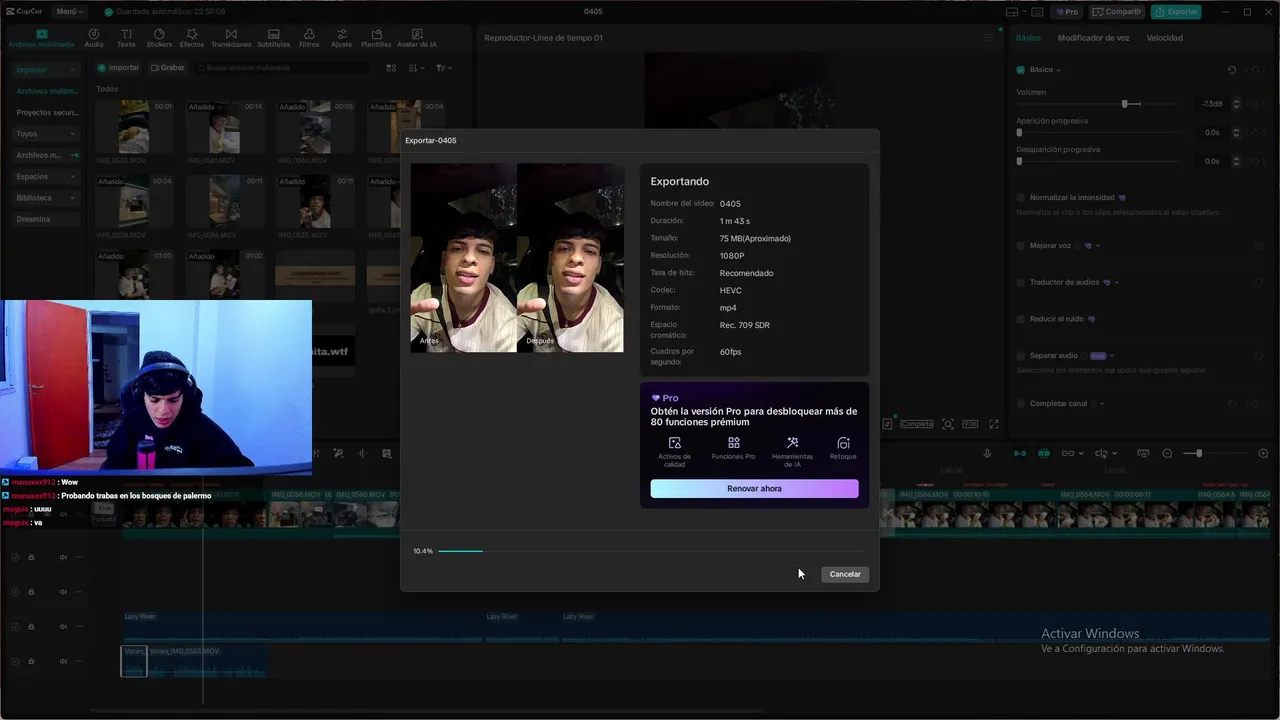This screenshot has height=720, width=1280.
Task: Open the media sort order dropdown
Action: click(x=417, y=68)
